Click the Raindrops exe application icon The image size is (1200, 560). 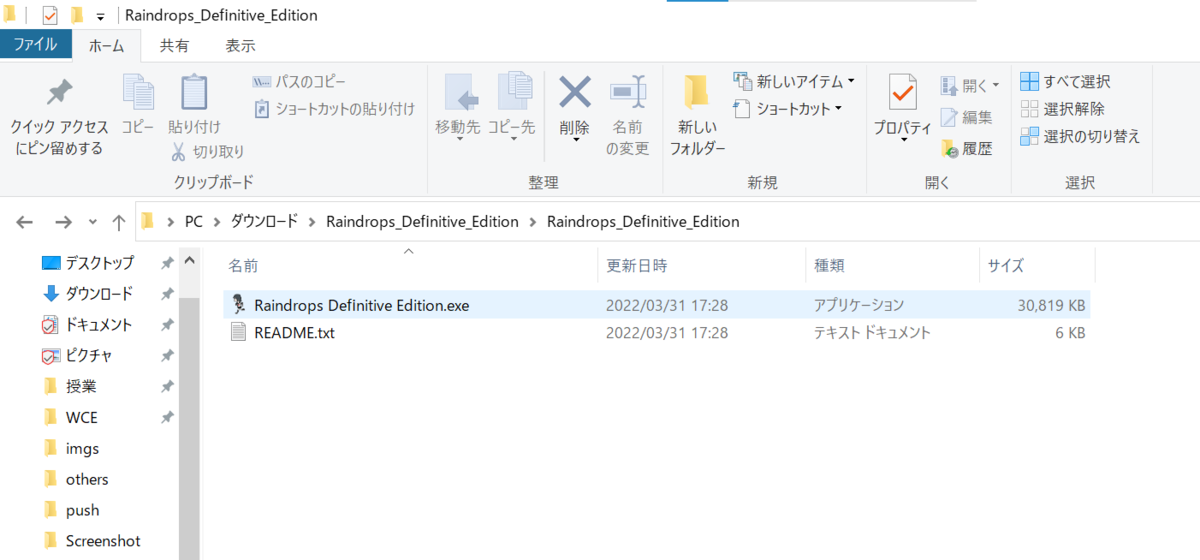pos(237,305)
